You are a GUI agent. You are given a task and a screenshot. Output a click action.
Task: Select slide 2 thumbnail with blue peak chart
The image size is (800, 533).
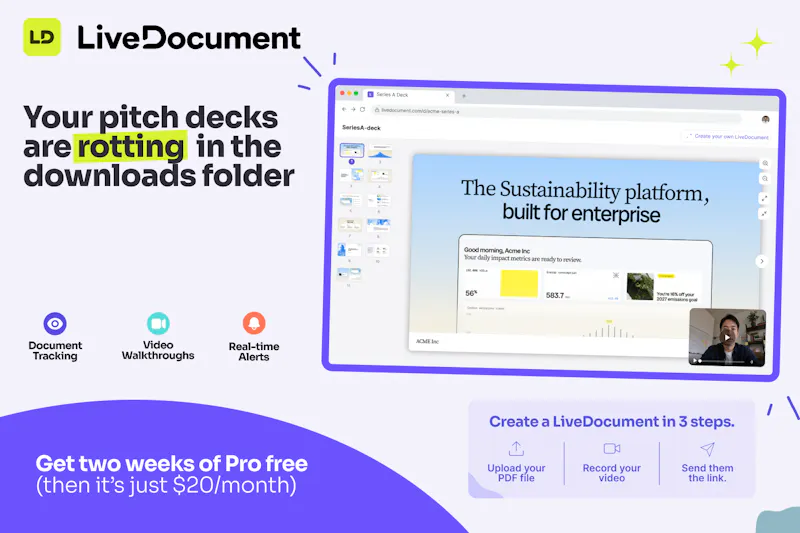pos(380,152)
